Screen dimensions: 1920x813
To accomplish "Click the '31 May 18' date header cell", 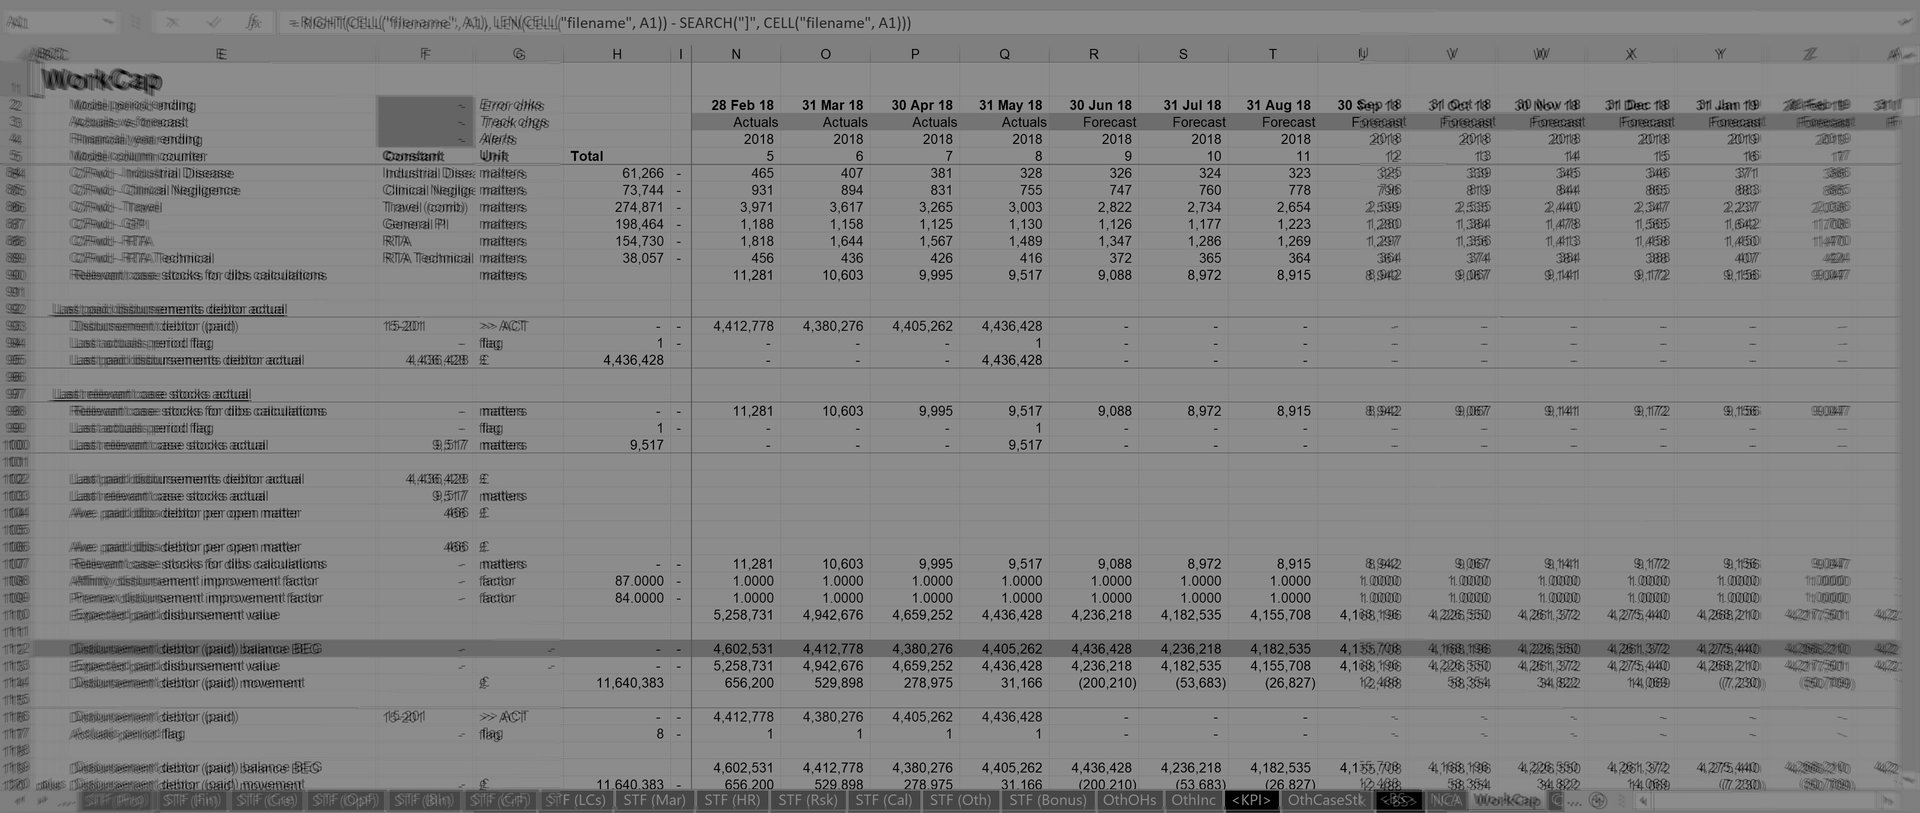I will [1010, 105].
